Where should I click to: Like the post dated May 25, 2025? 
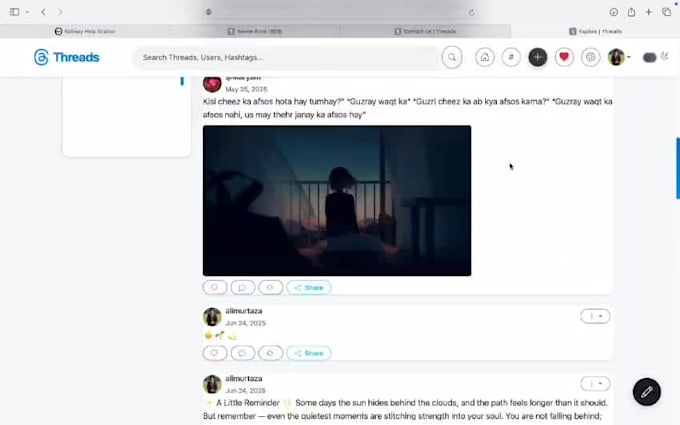(x=215, y=288)
